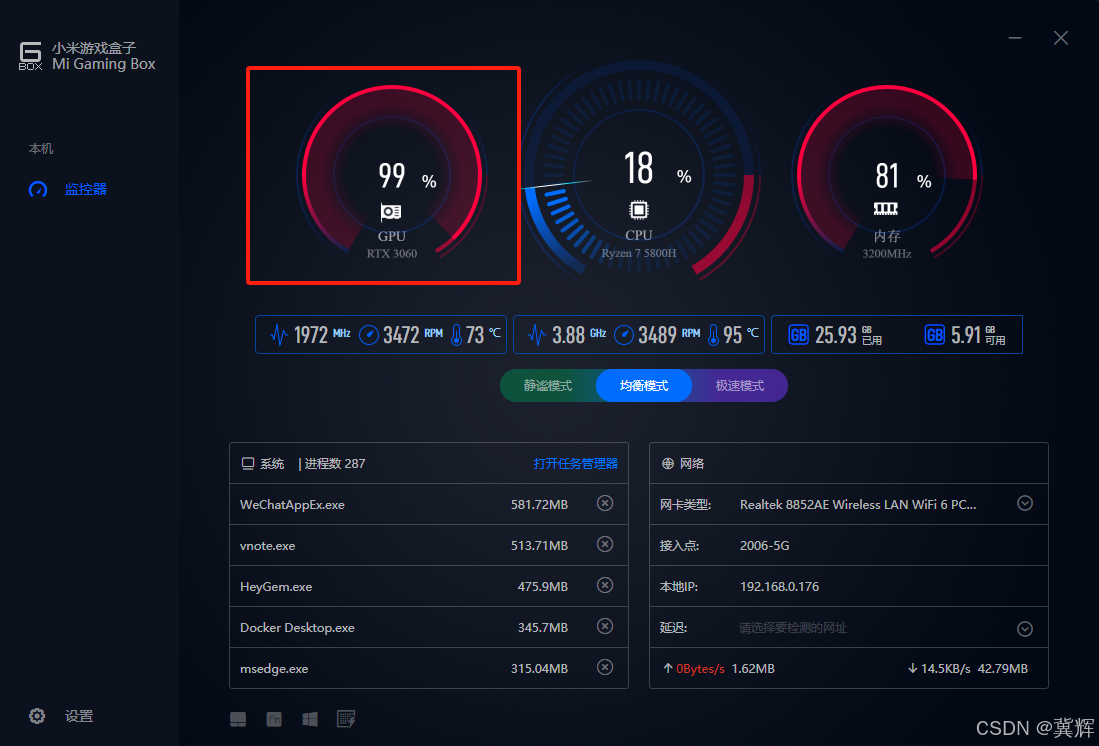Switch to 静谧模式 quiet mode
Image resolution: width=1099 pixels, height=746 pixels.
click(x=548, y=386)
